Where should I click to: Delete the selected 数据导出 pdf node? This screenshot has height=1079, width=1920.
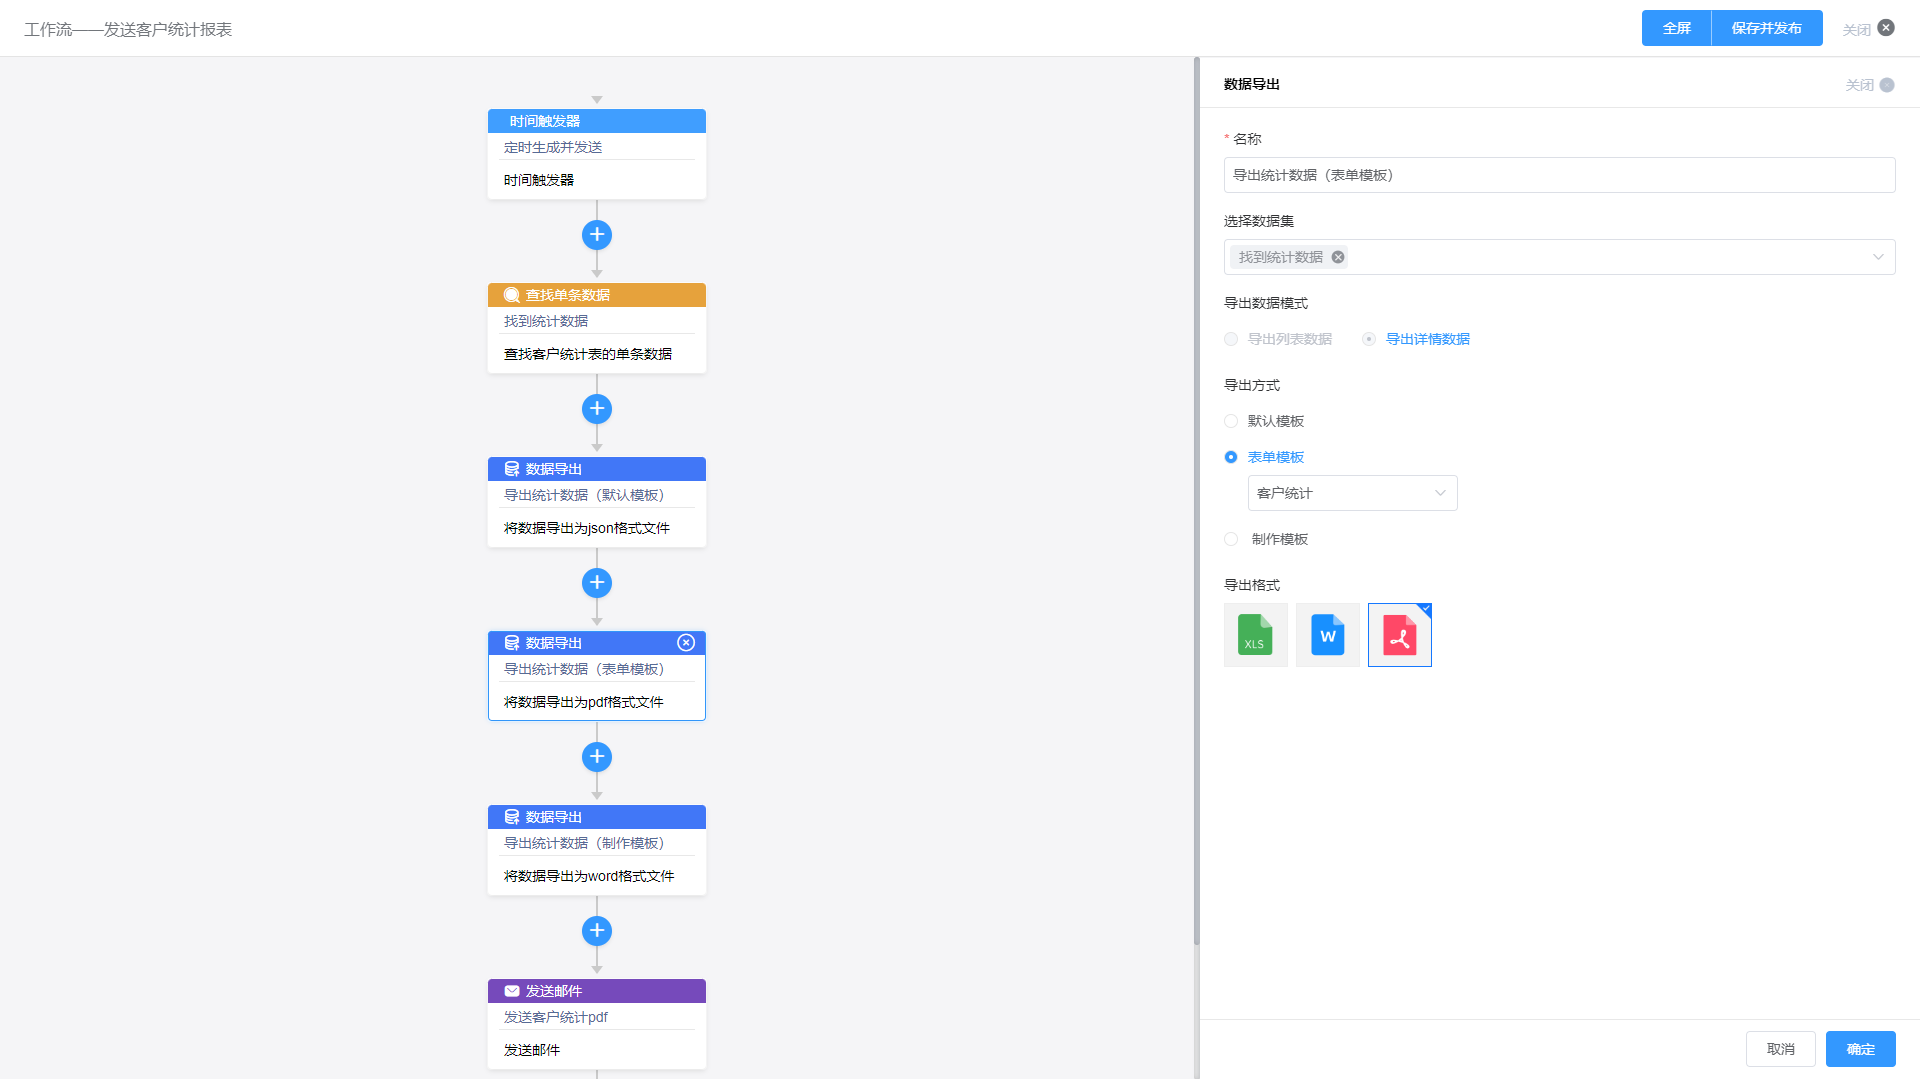686,643
